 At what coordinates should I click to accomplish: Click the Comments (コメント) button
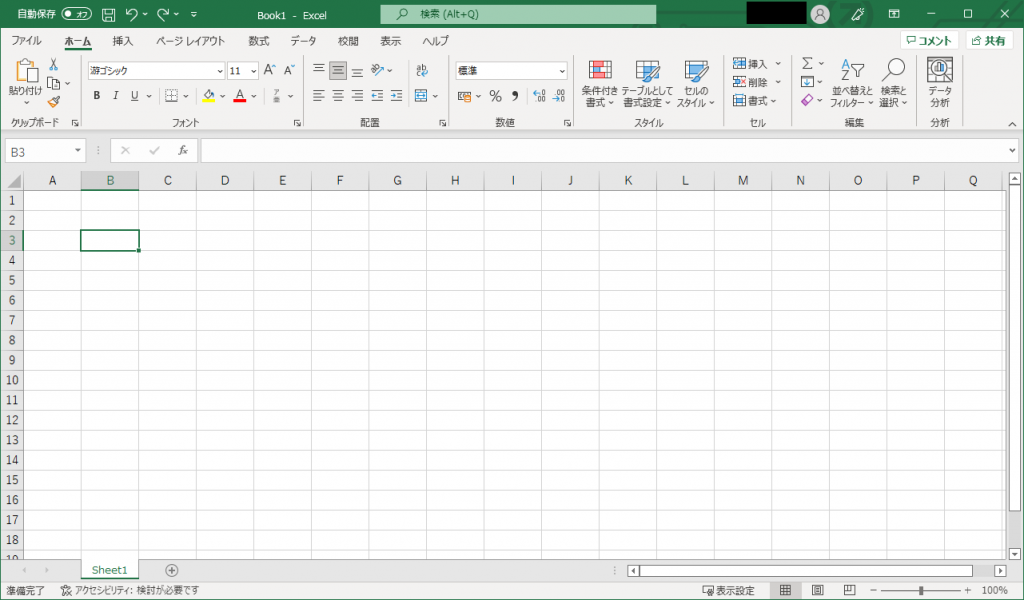pyautogui.click(x=929, y=40)
